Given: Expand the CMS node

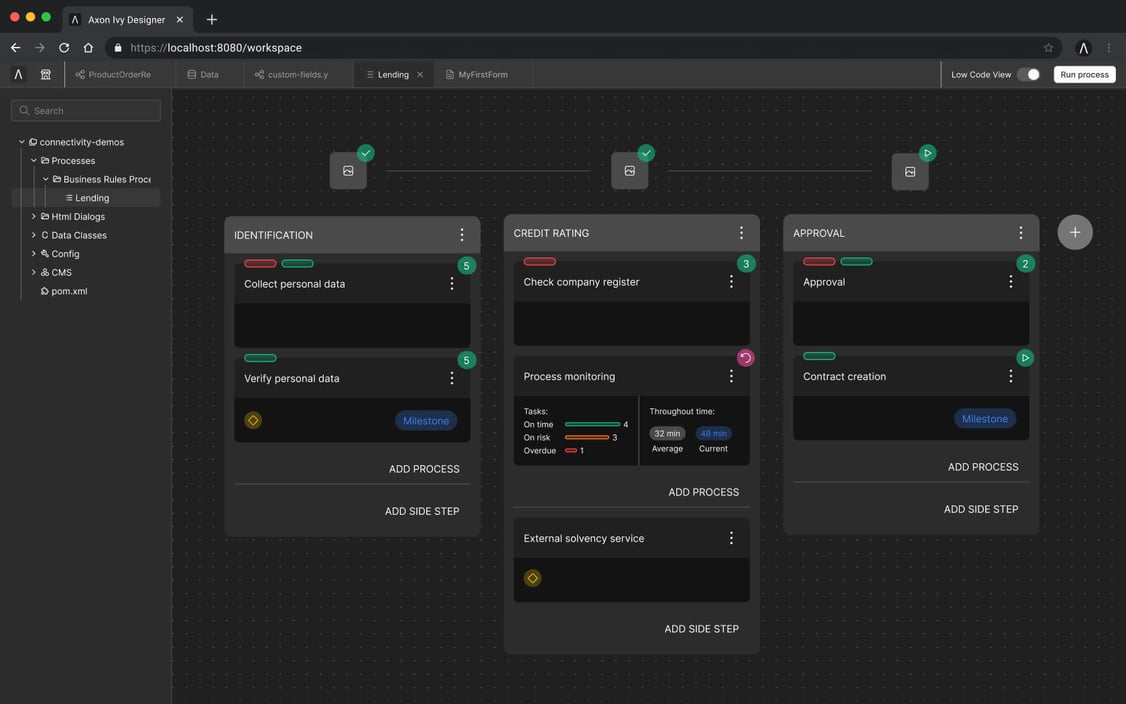Looking at the screenshot, I should [34, 272].
